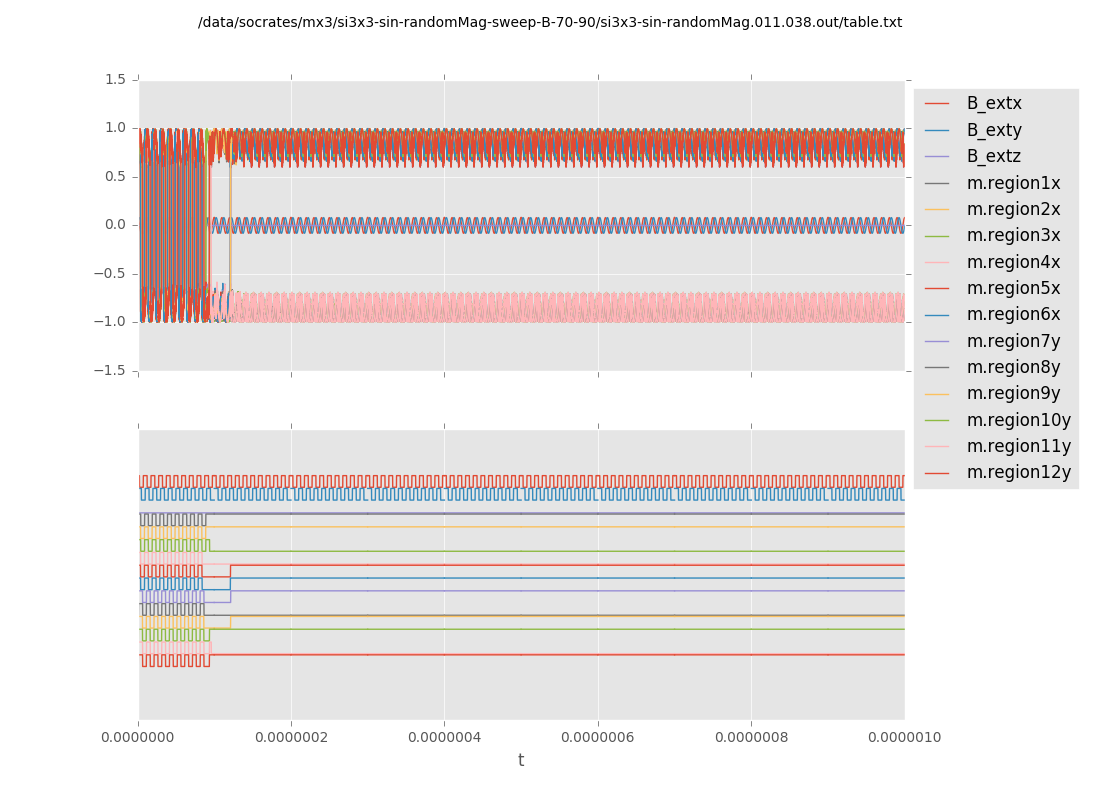Click the 0.0000004 x-axis tick label

(x=444, y=738)
